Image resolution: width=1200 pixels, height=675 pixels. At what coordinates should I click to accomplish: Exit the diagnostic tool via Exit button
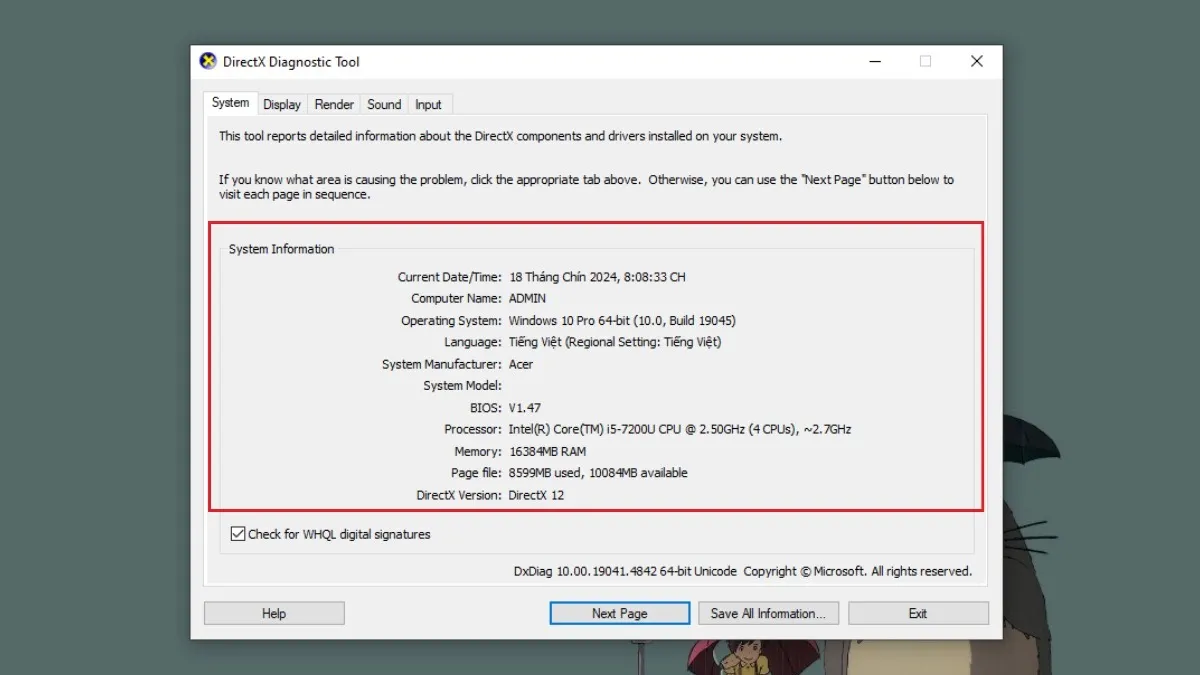[x=917, y=613]
